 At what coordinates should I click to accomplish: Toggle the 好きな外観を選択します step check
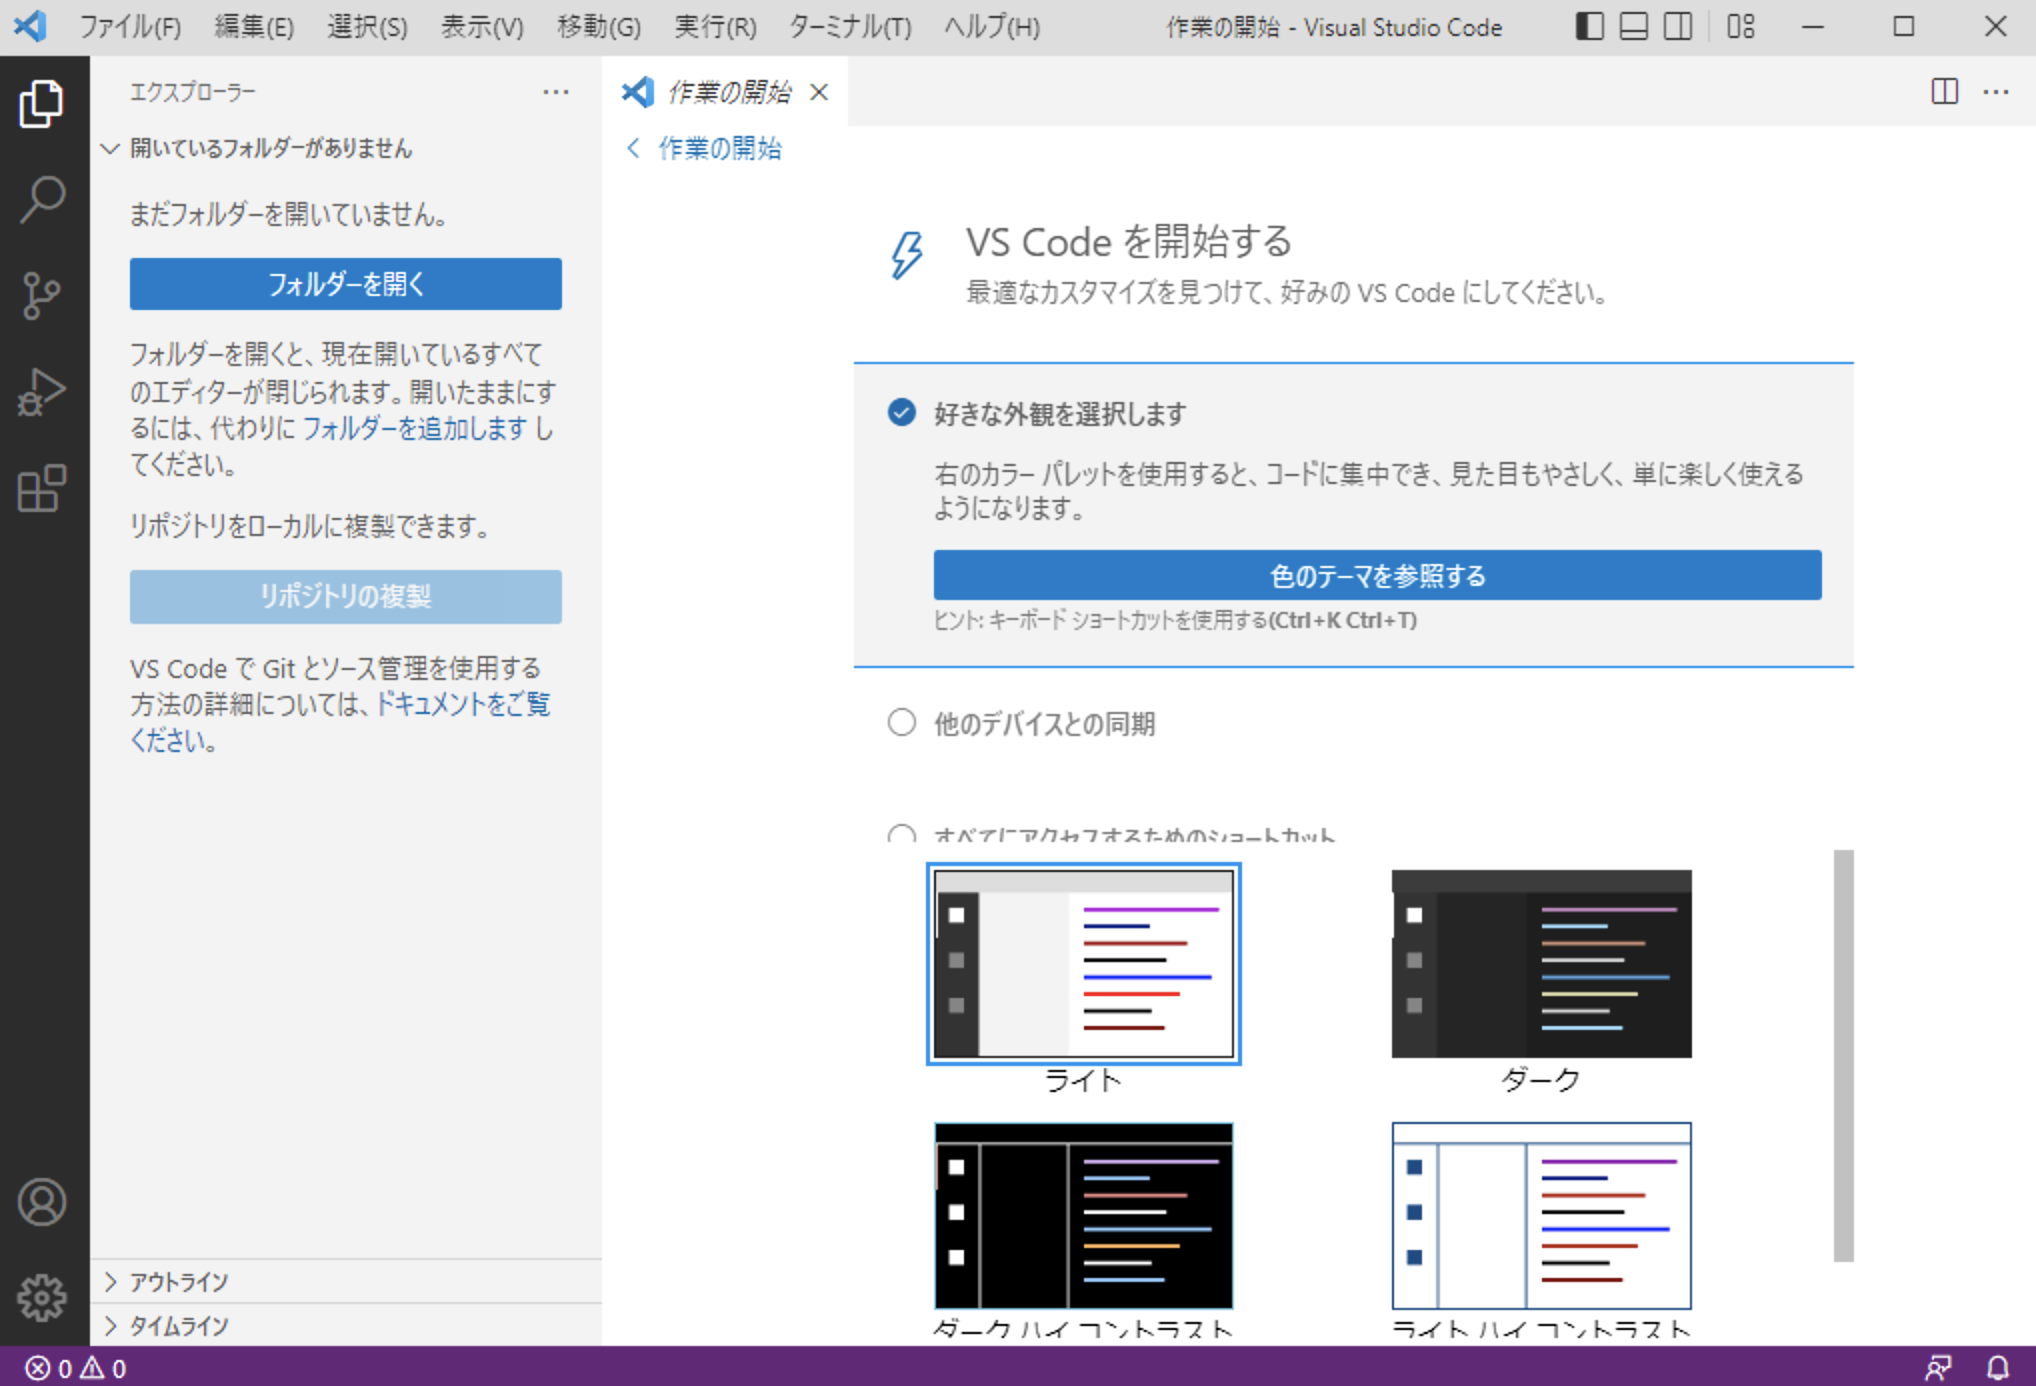tap(902, 412)
